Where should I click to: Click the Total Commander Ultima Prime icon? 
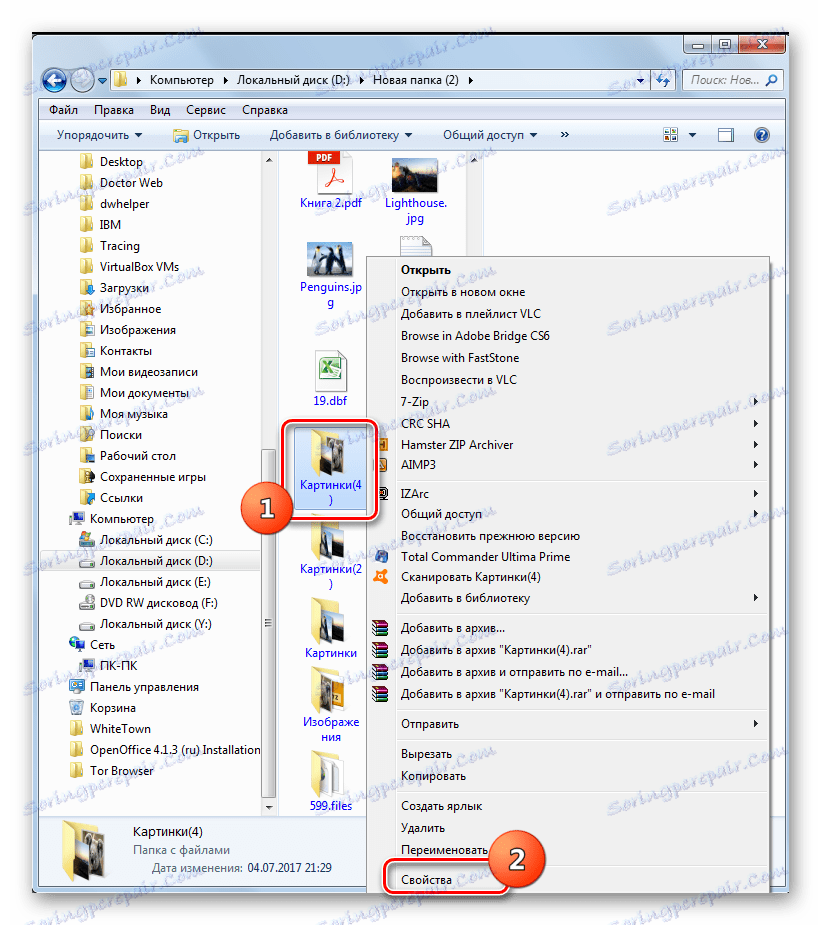[383, 557]
